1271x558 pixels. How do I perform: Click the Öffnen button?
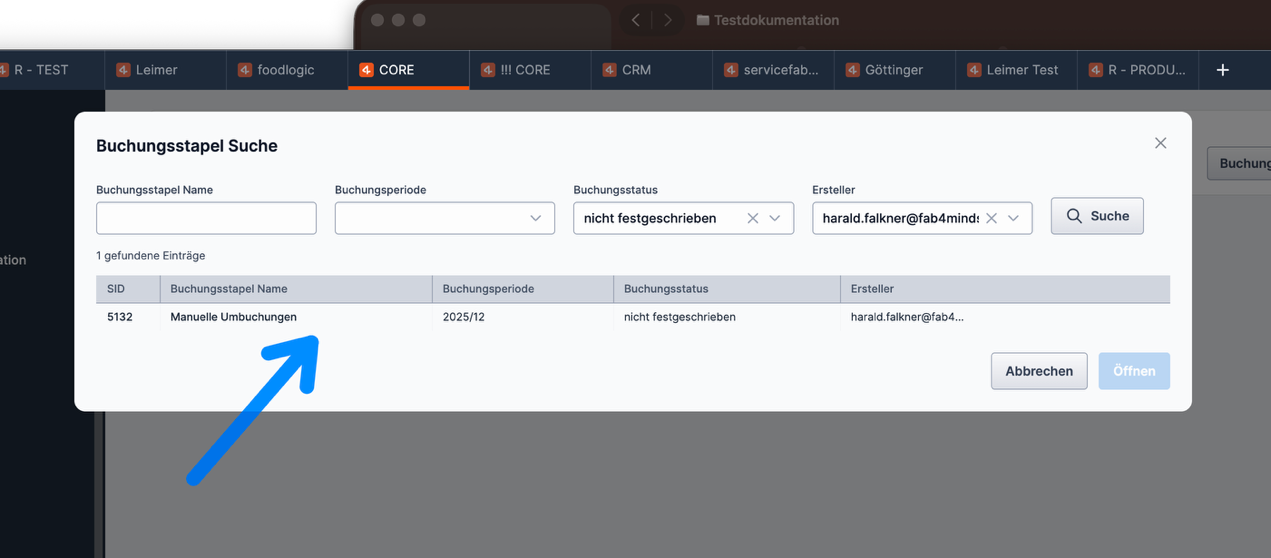coord(1133,371)
